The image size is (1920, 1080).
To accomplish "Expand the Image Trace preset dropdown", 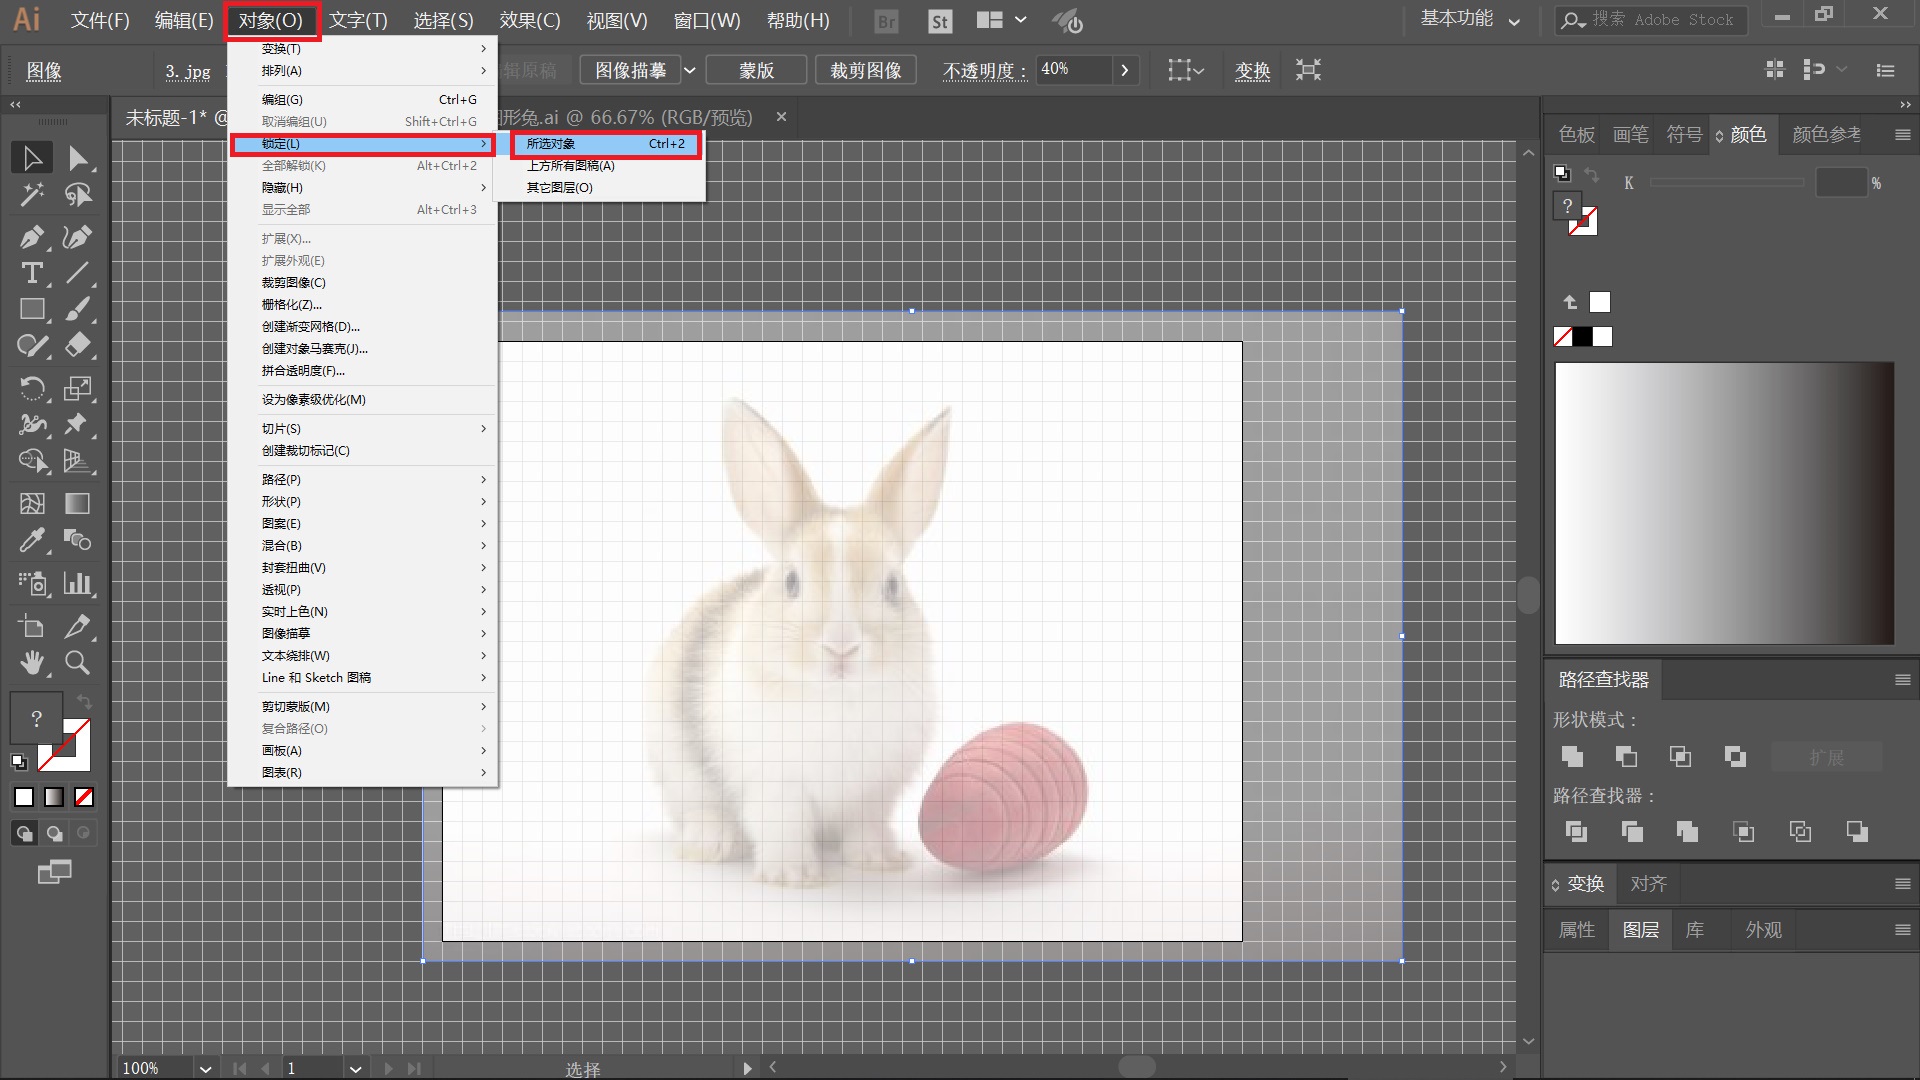I will pos(689,70).
